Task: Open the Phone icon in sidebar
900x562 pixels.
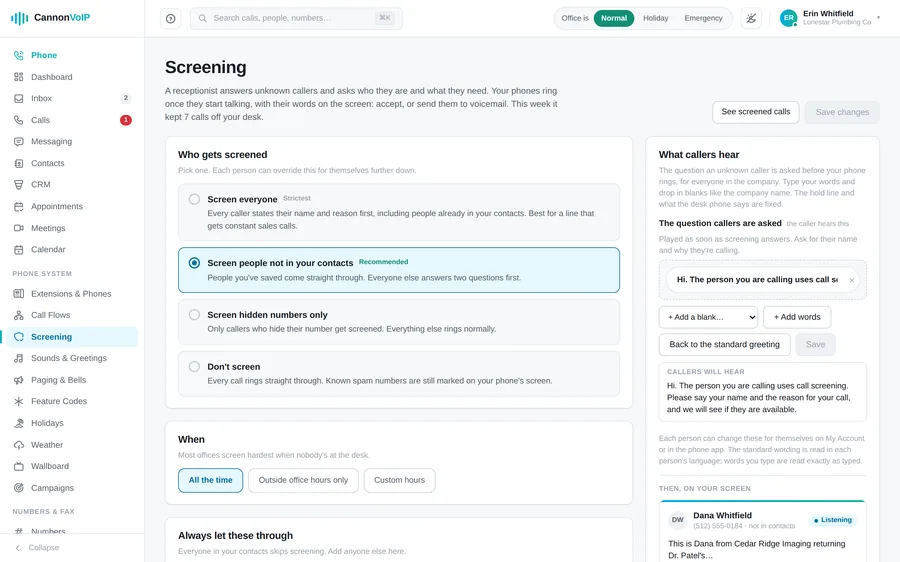Action: (x=19, y=55)
